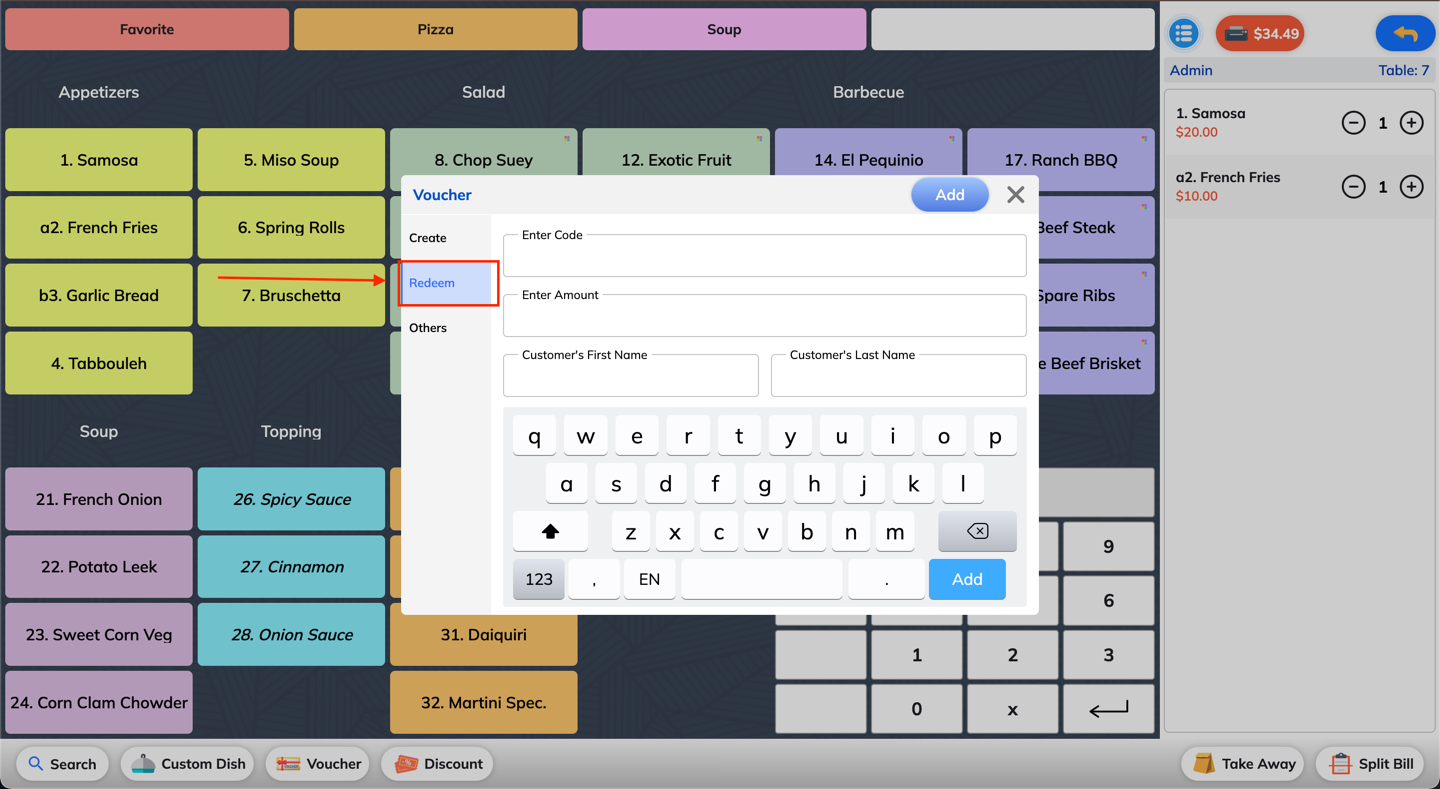1440x789 pixels.
Task: Add 31. Daiquiri to the order
Action: (x=484, y=640)
